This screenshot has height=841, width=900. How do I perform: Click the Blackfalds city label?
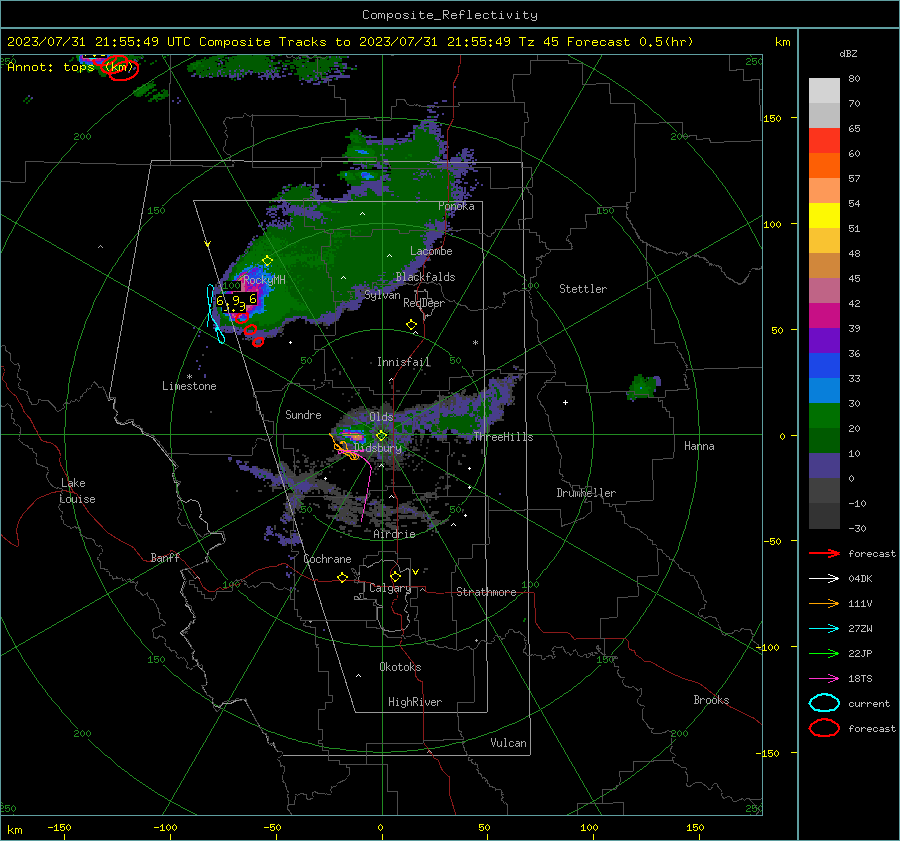(x=425, y=277)
